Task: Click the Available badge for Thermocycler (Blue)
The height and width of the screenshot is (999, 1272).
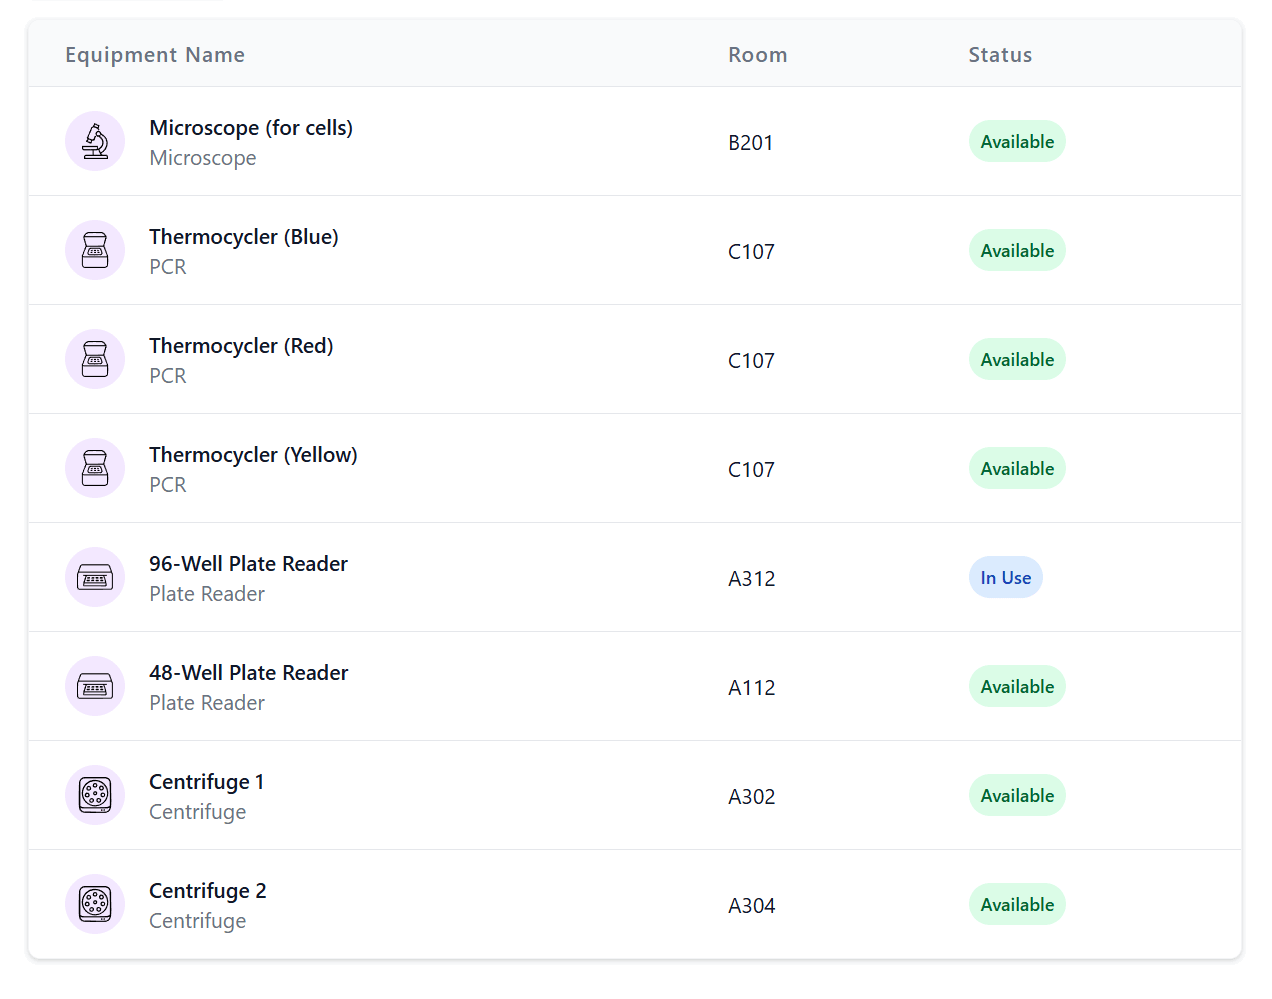Action: pos(1017,250)
